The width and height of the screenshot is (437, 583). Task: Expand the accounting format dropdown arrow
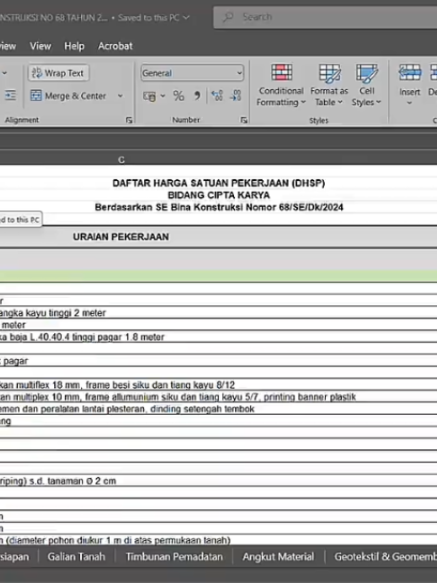(x=163, y=96)
